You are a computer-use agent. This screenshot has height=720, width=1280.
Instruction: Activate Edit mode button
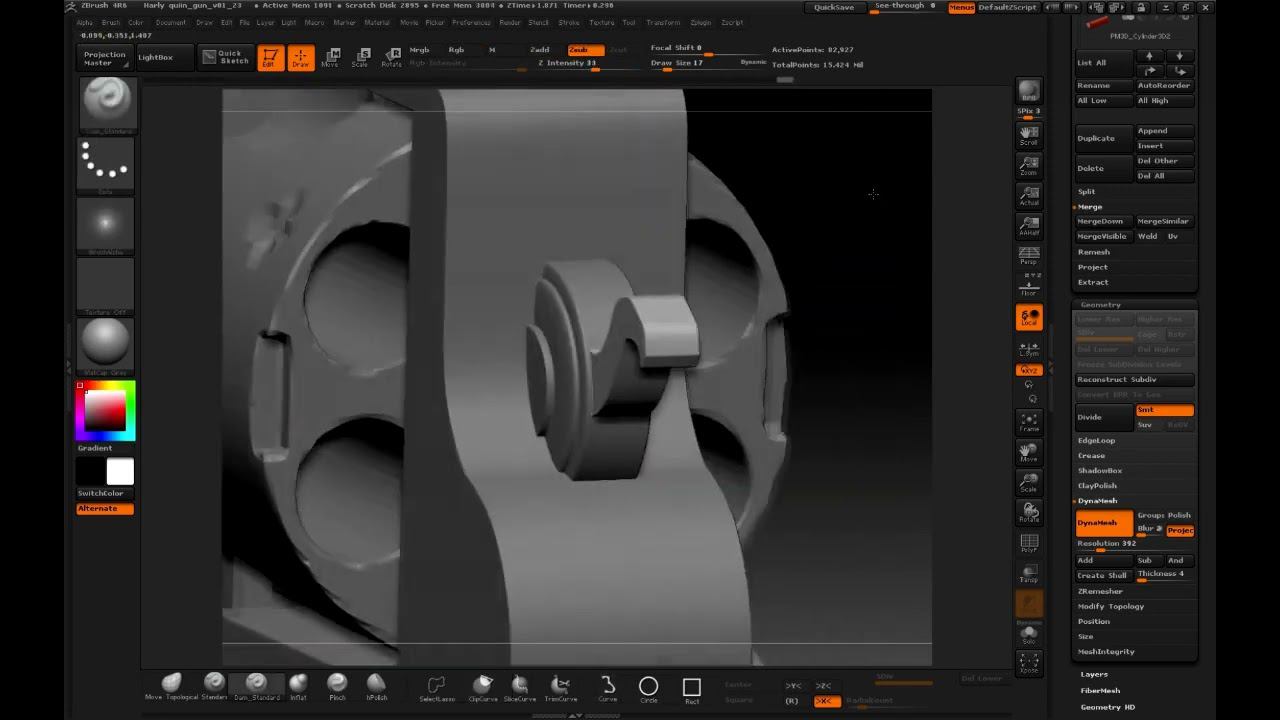point(270,58)
